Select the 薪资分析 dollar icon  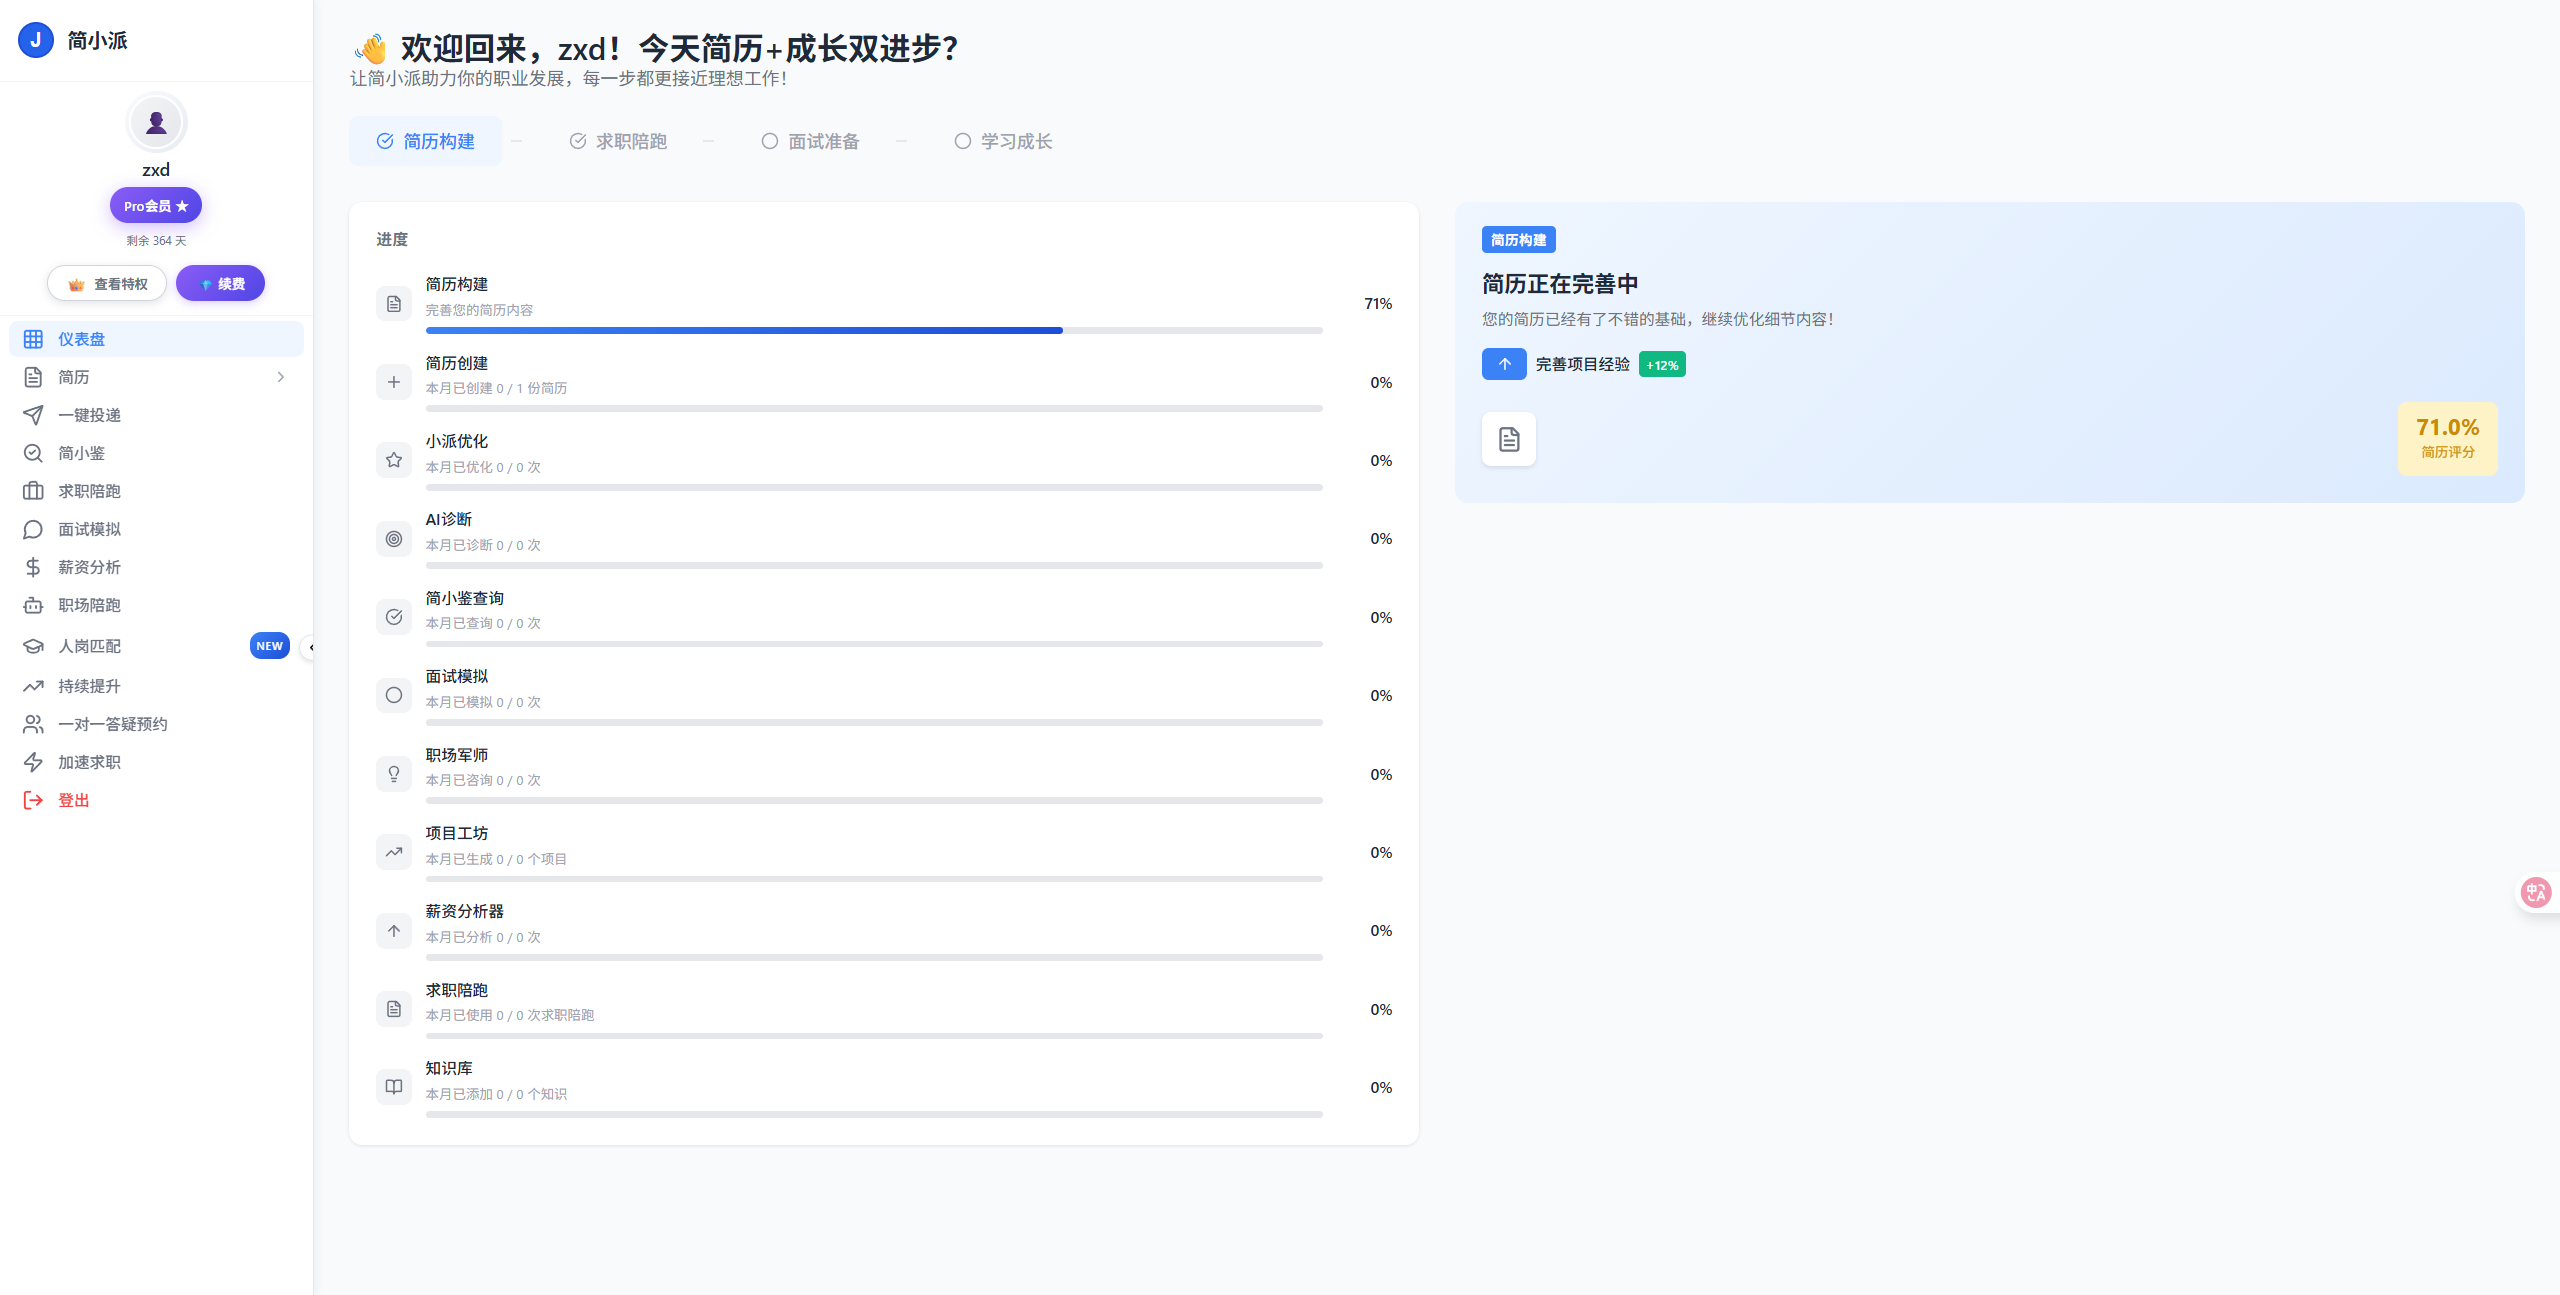33,567
